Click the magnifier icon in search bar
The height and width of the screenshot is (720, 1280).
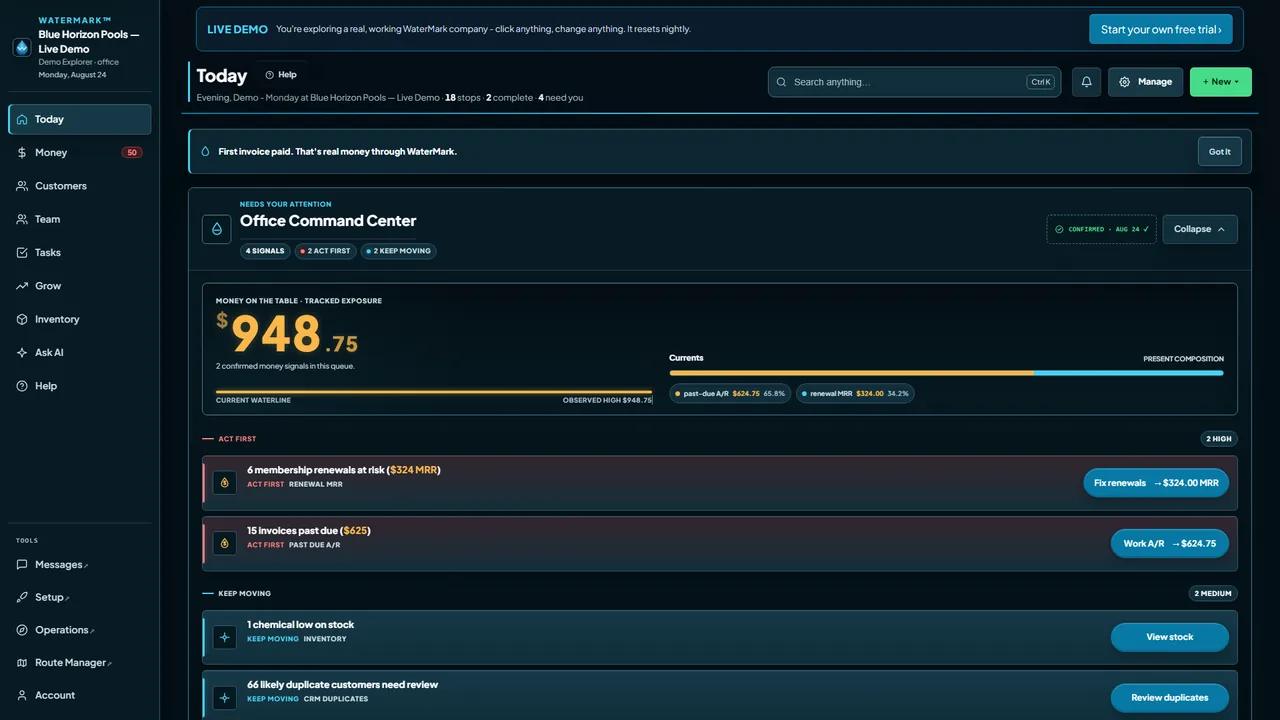(x=782, y=82)
